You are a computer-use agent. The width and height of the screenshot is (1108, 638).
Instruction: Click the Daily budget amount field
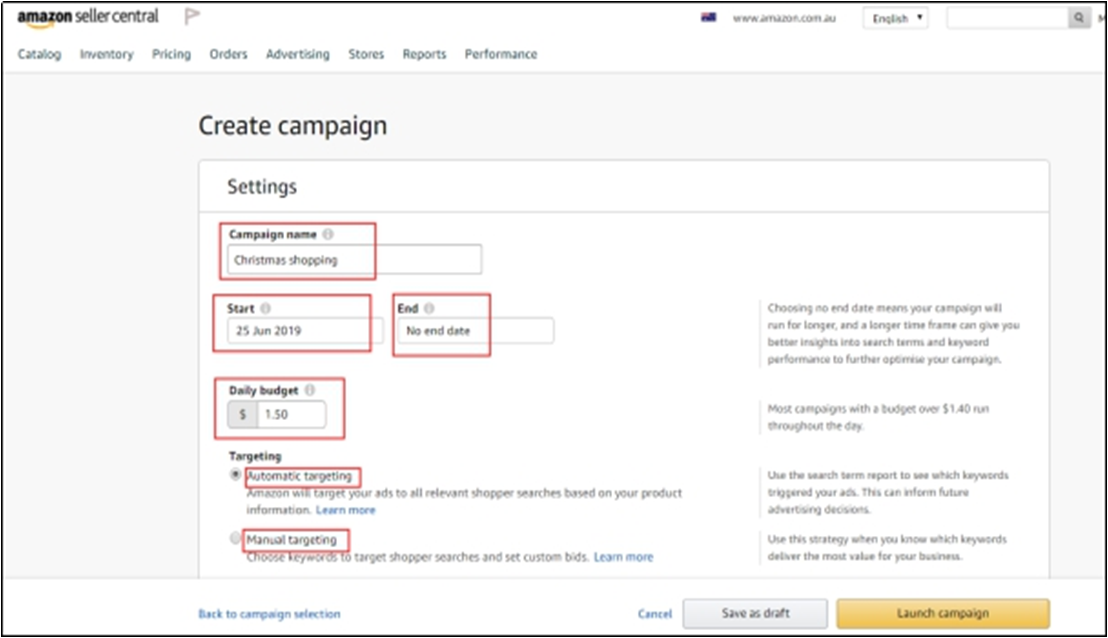(291, 414)
